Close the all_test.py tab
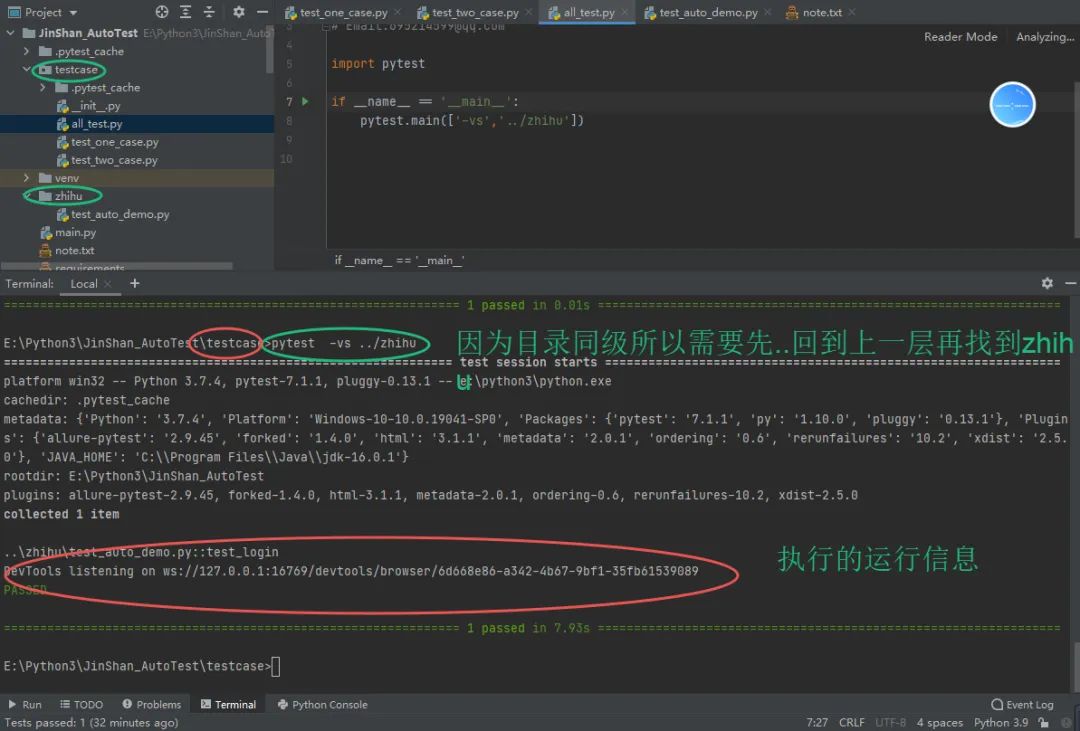This screenshot has height=731, width=1080. 625,12
